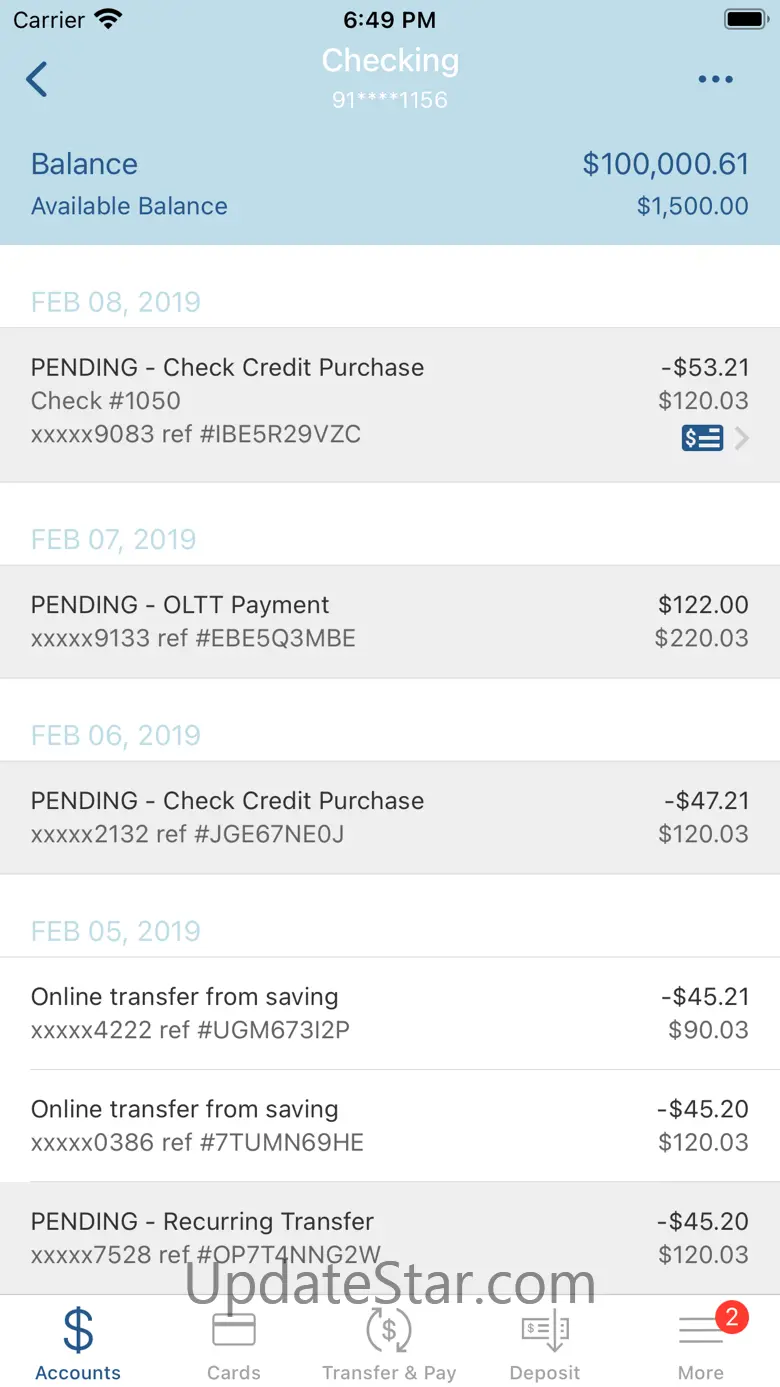Tap the More hamburger icon

coord(700,1332)
